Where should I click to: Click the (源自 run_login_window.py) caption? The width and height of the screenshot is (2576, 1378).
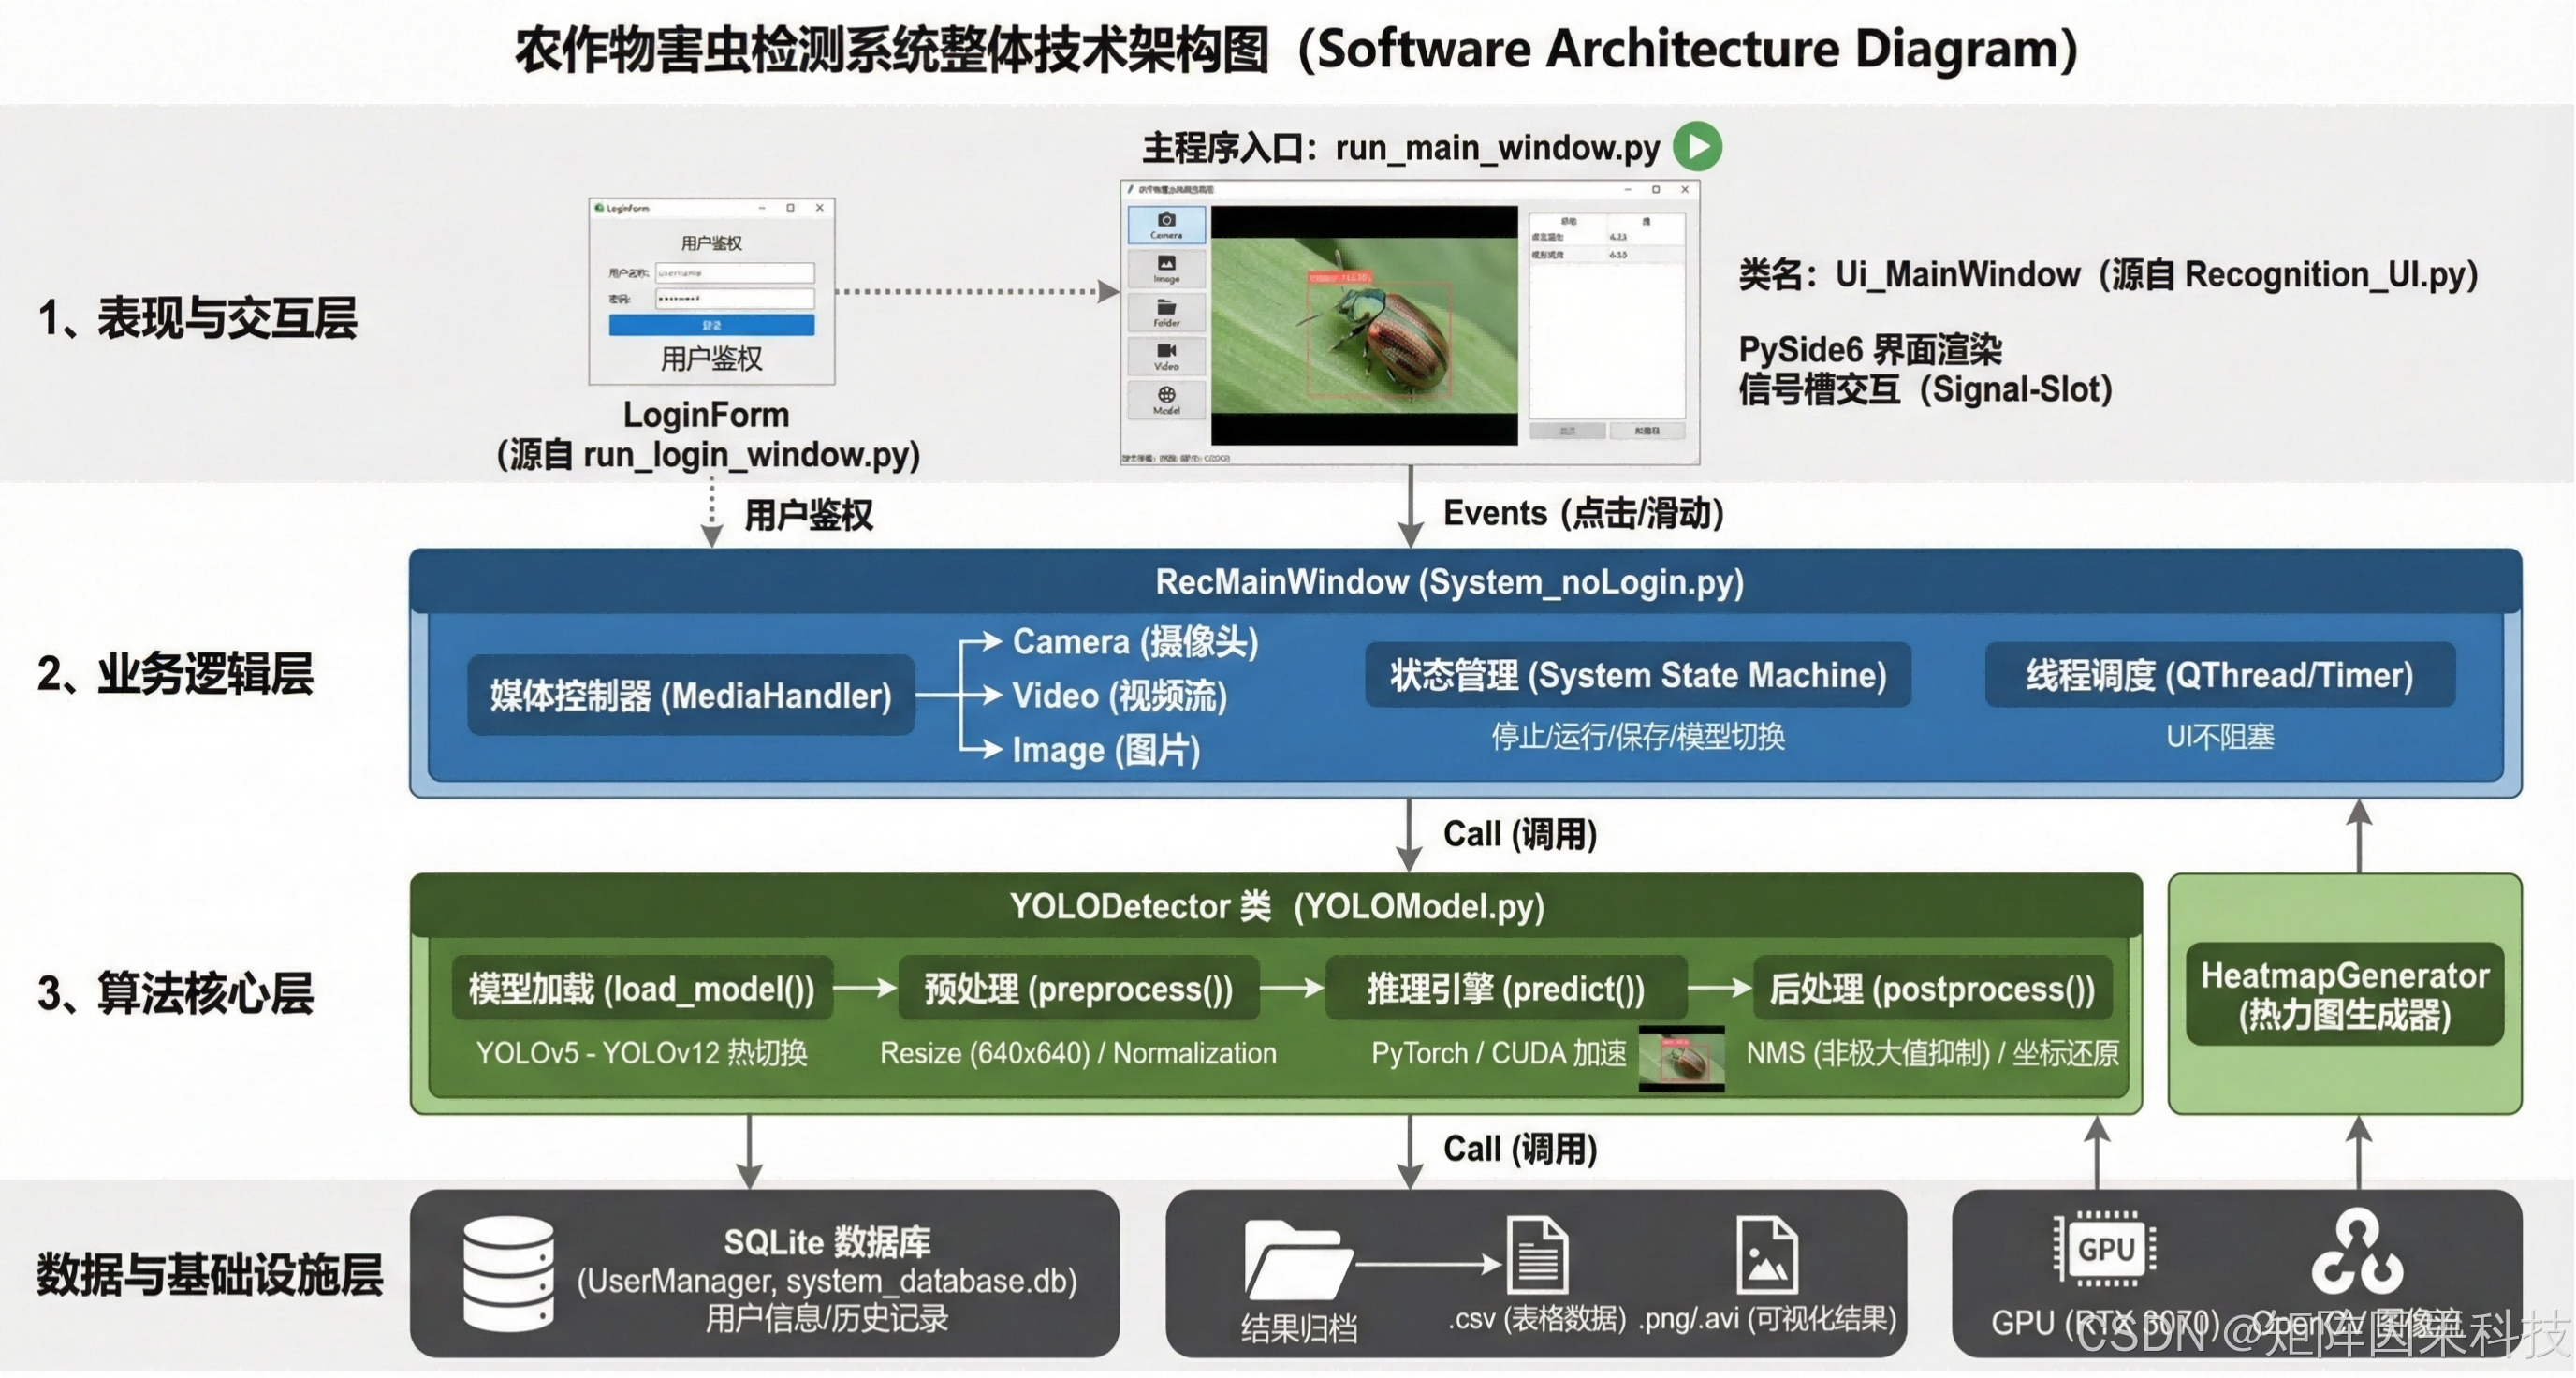pyautogui.click(x=708, y=454)
